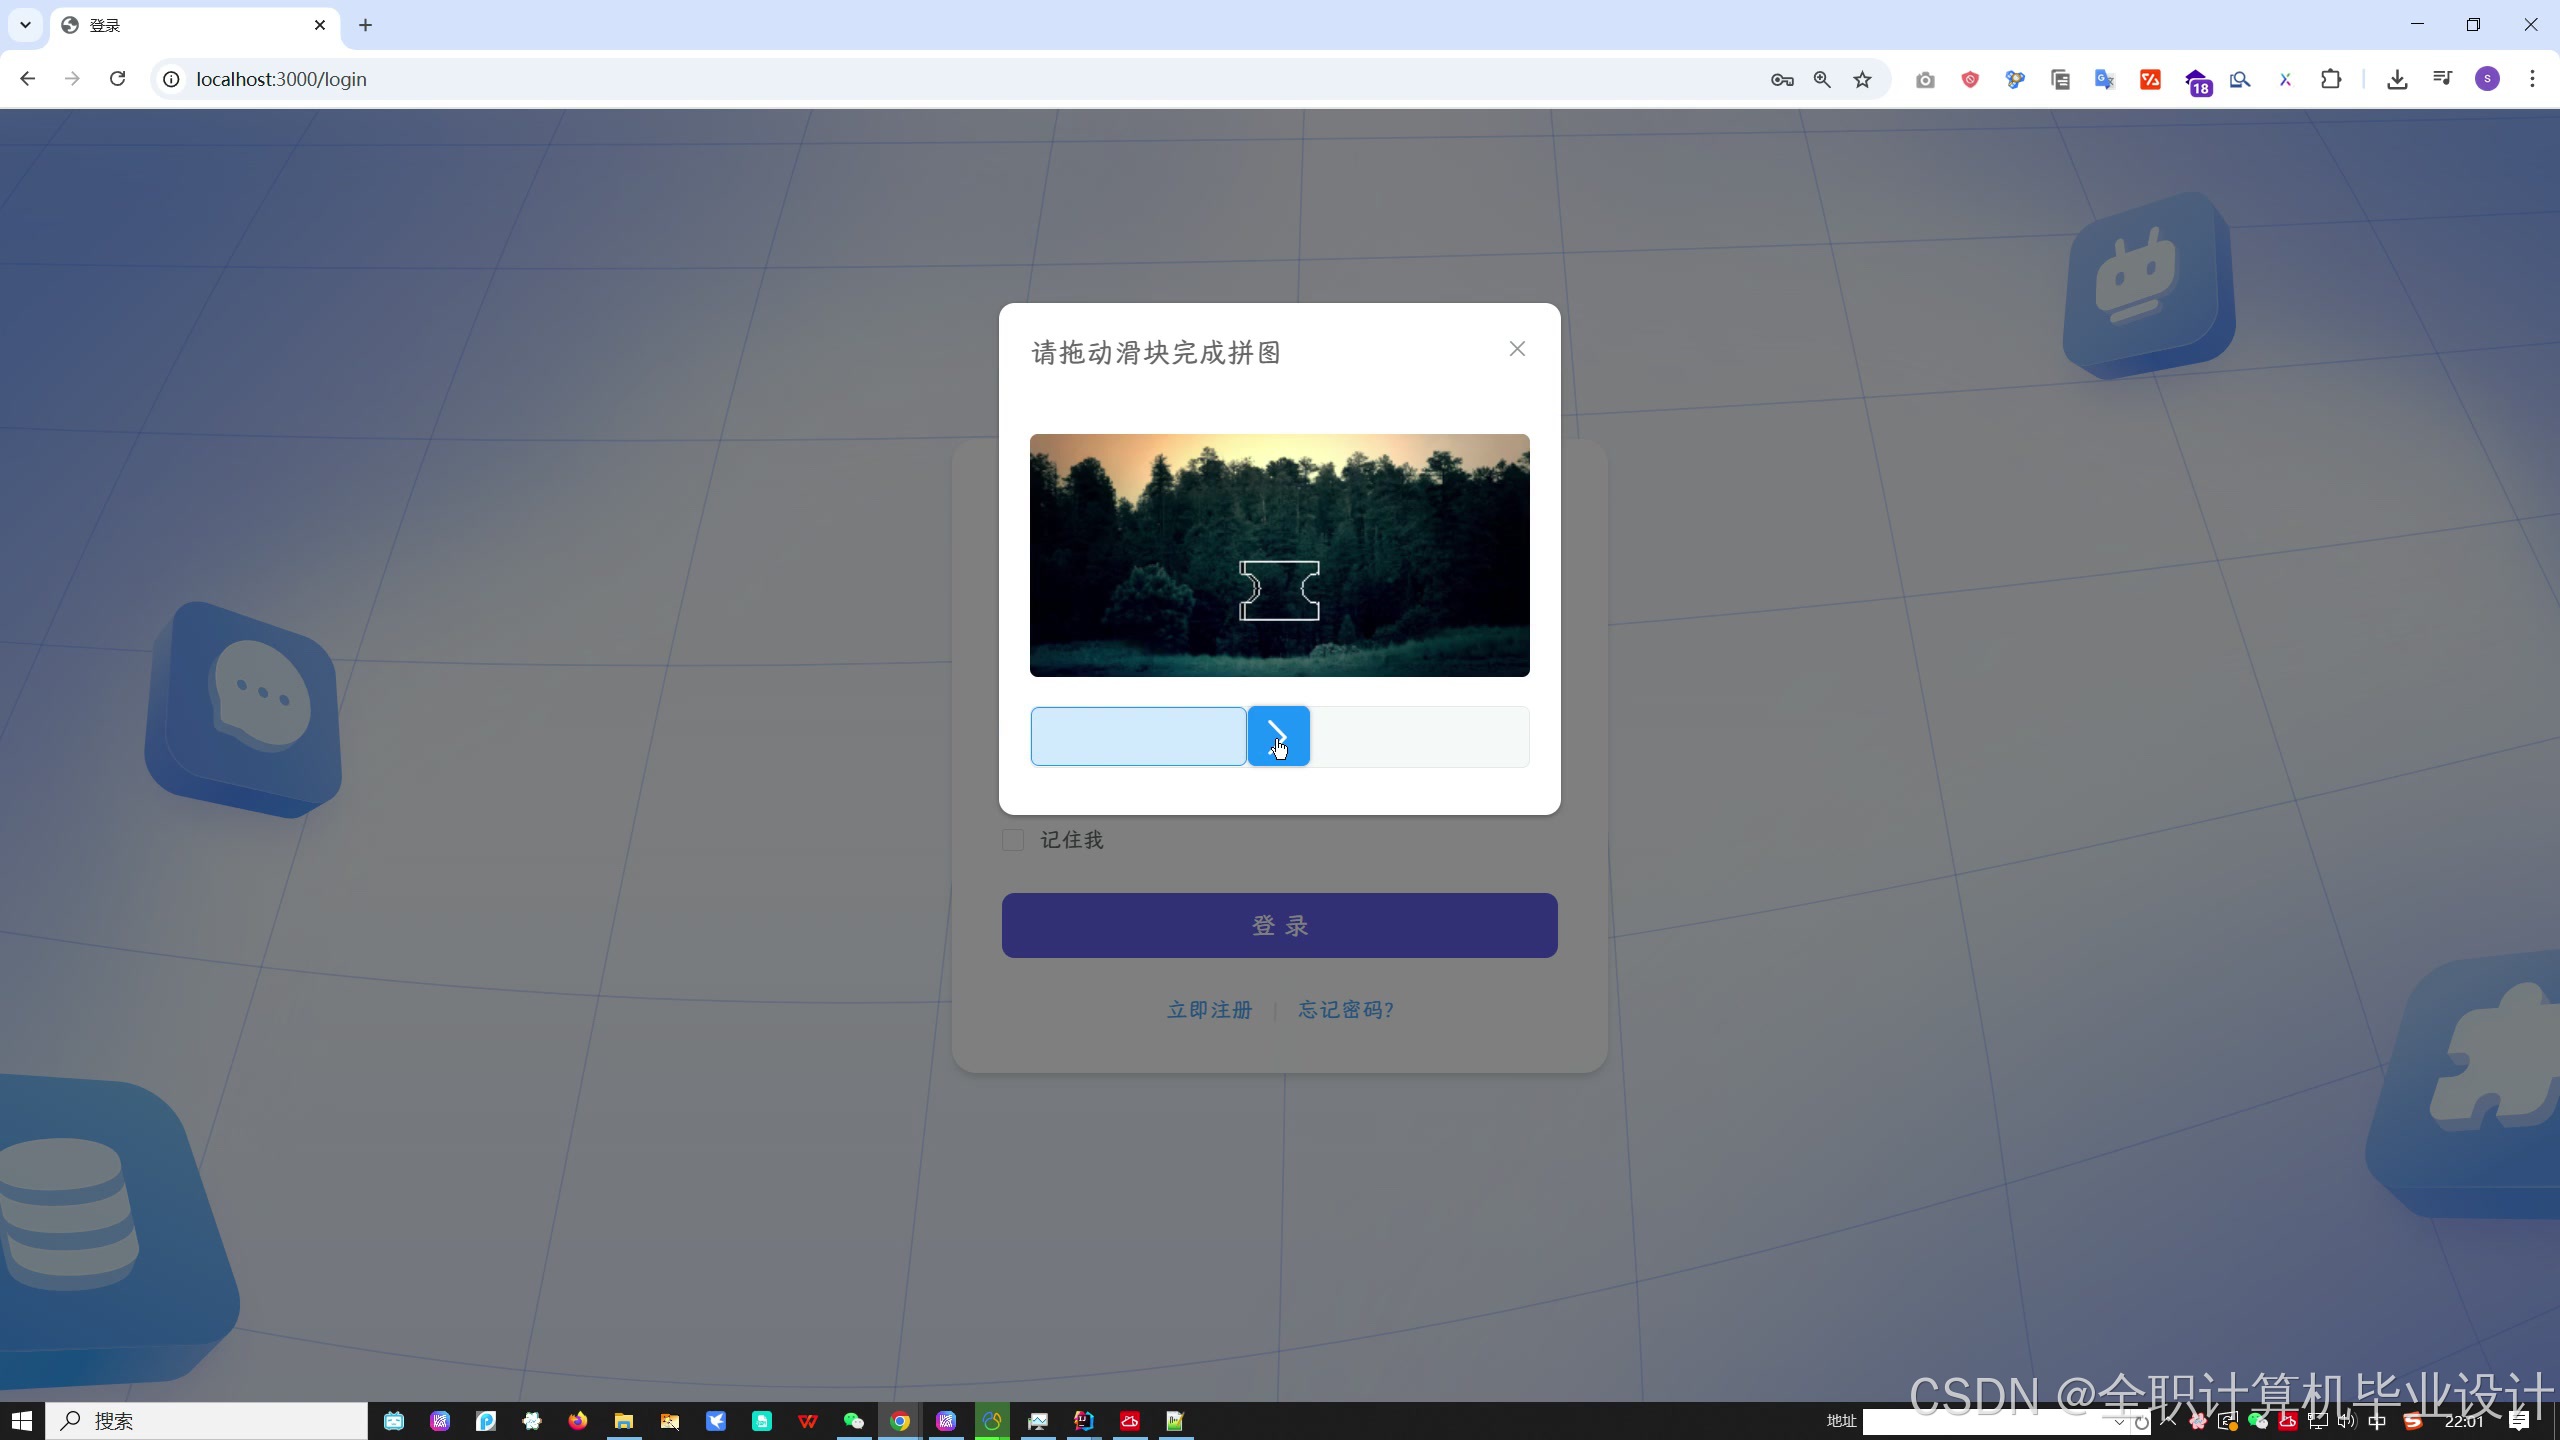
Task: Bookmark this page with the star icon
Action: pyautogui.click(x=1862, y=80)
